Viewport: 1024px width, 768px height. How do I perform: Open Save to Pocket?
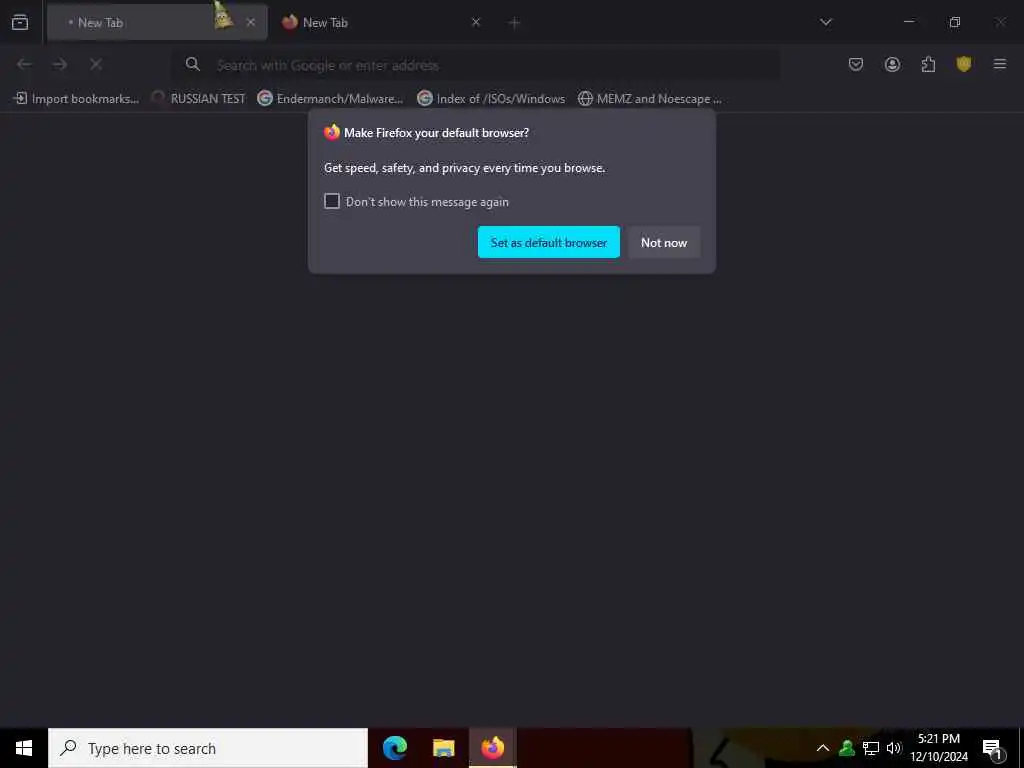pos(856,64)
